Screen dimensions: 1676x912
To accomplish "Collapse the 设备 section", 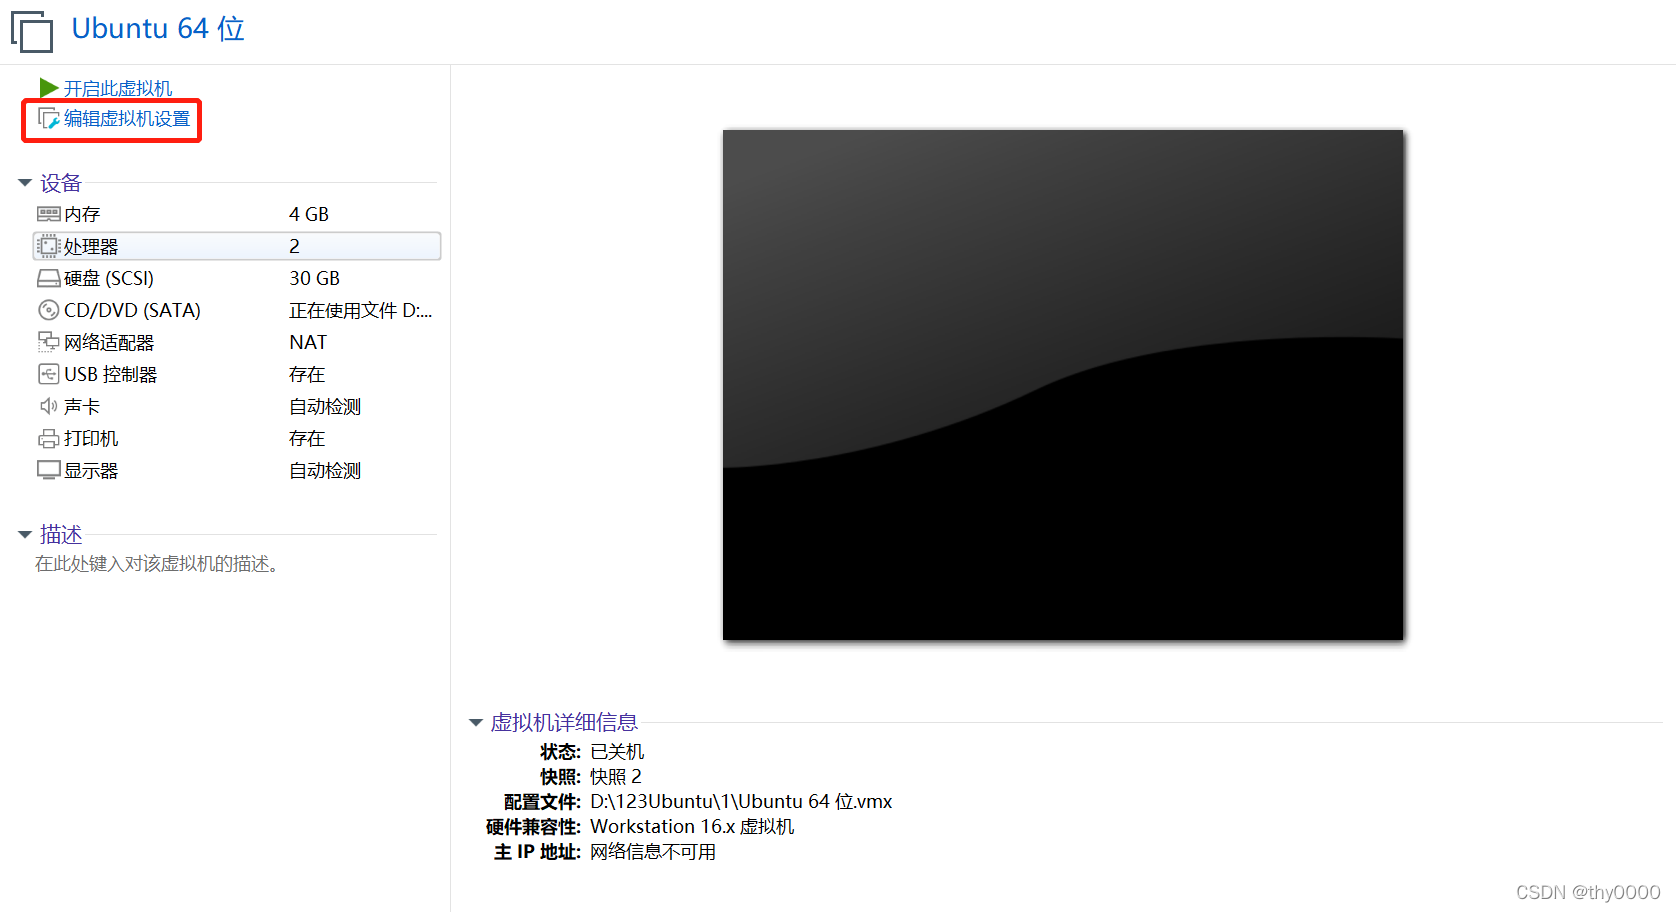I will [x=23, y=181].
